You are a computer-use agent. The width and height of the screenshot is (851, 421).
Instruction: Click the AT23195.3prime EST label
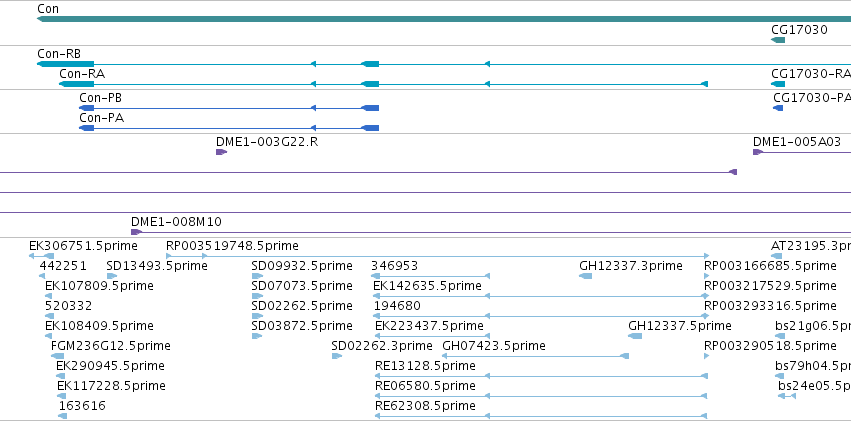(x=811, y=246)
